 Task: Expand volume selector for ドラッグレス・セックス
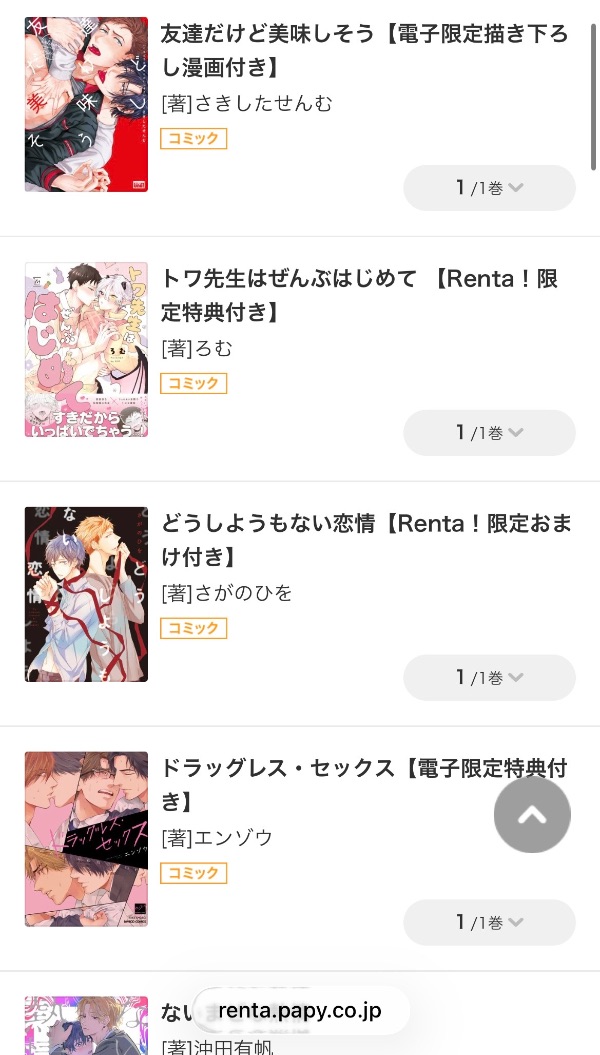(x=489, y=923)
